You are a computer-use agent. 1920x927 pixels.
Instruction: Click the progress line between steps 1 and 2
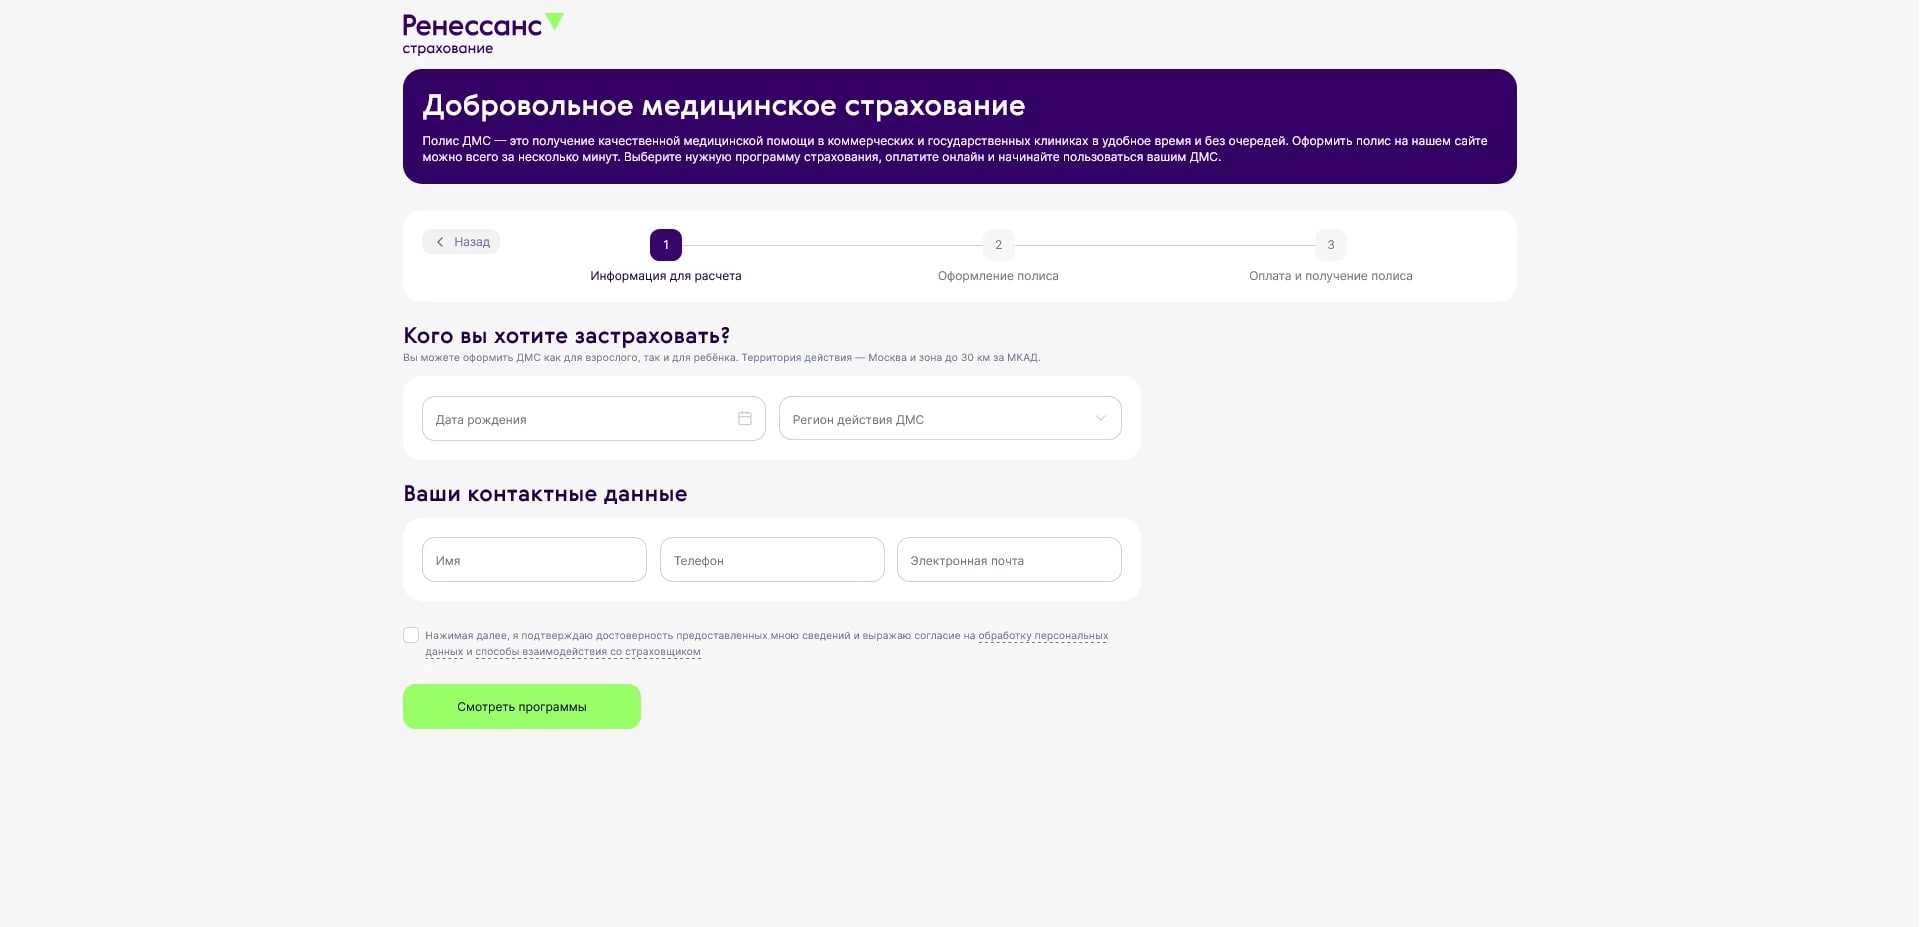pyautogui.click(x=832, y=244)
